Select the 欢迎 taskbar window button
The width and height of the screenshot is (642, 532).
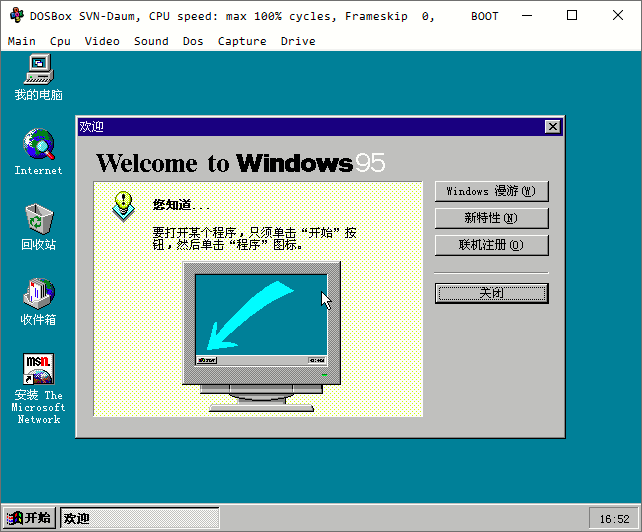[x=140, y=518]
